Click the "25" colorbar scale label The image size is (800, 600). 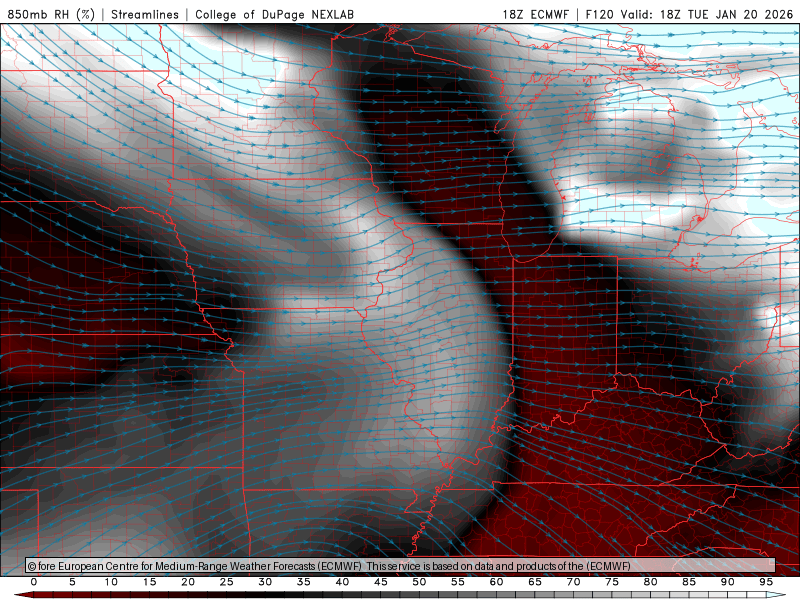click(227, 582)
